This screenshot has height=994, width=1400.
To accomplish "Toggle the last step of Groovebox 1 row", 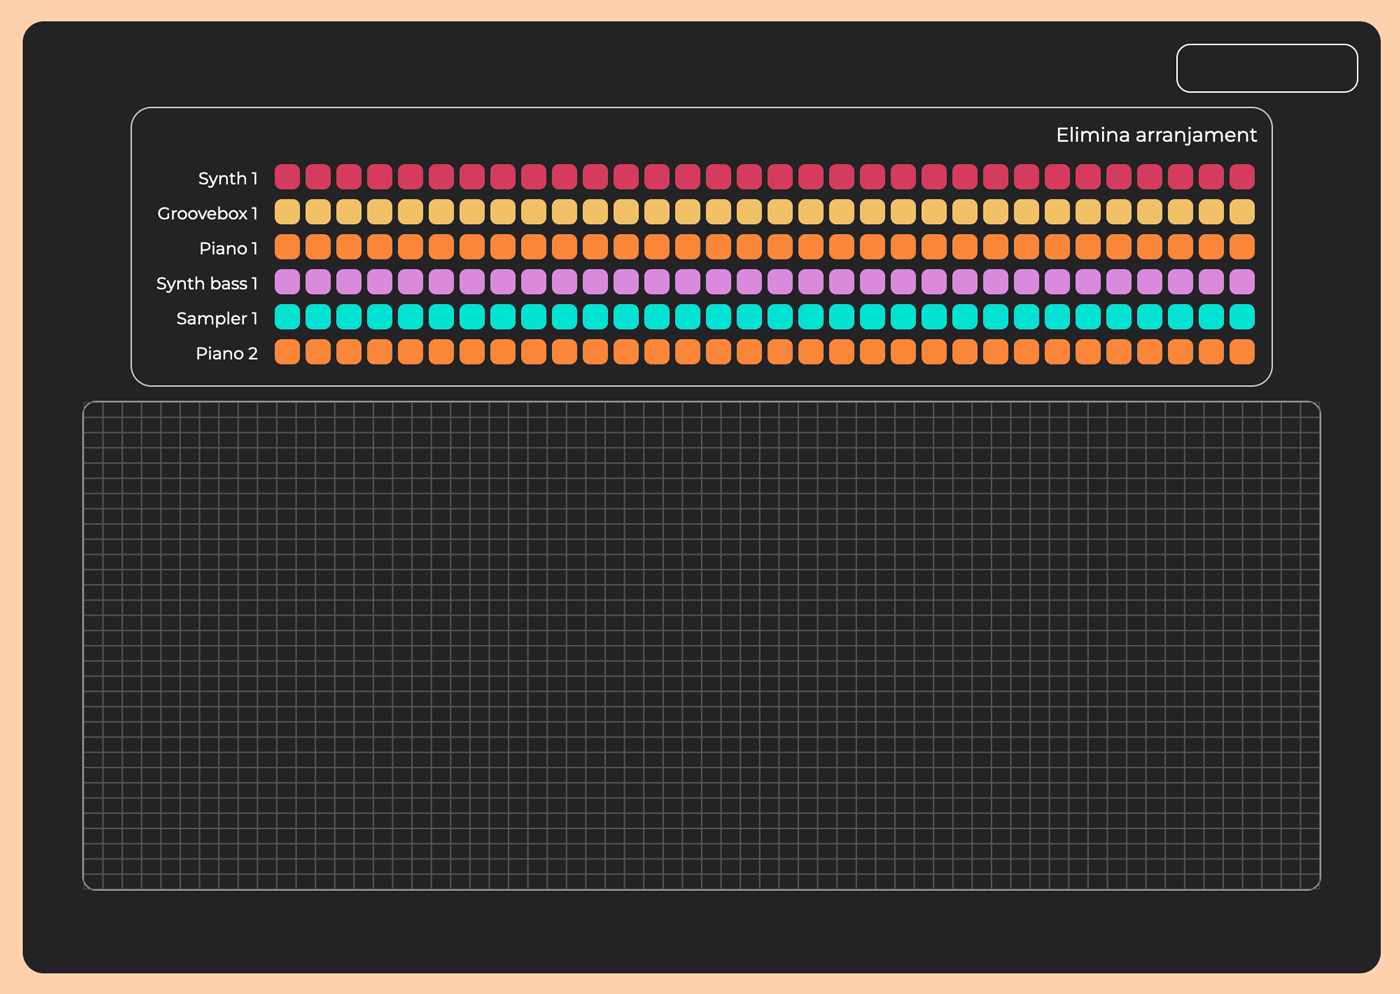I will coord(1242,212).
